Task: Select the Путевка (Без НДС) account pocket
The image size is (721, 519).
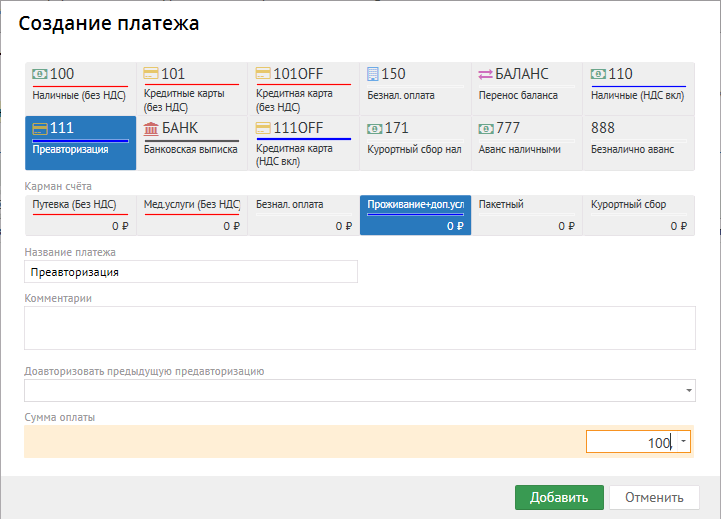Action: [x=80, y=214]
